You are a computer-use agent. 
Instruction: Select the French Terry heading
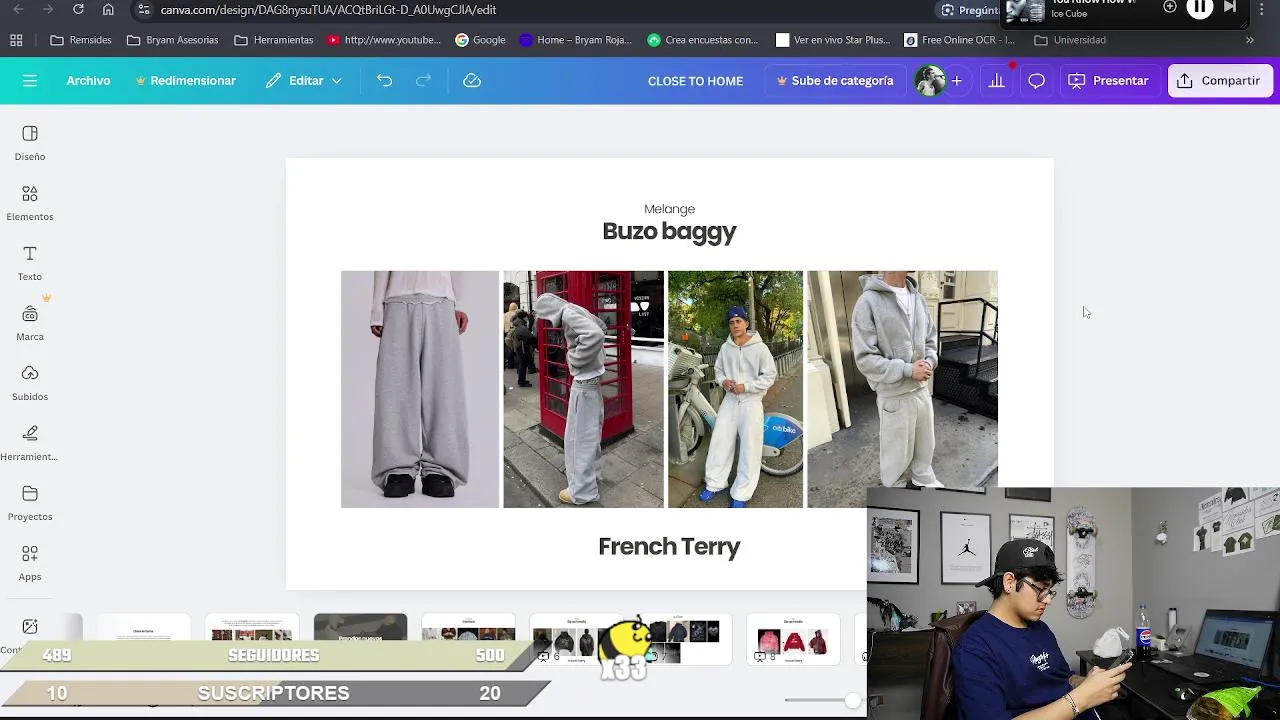click(x=669, y=546)
